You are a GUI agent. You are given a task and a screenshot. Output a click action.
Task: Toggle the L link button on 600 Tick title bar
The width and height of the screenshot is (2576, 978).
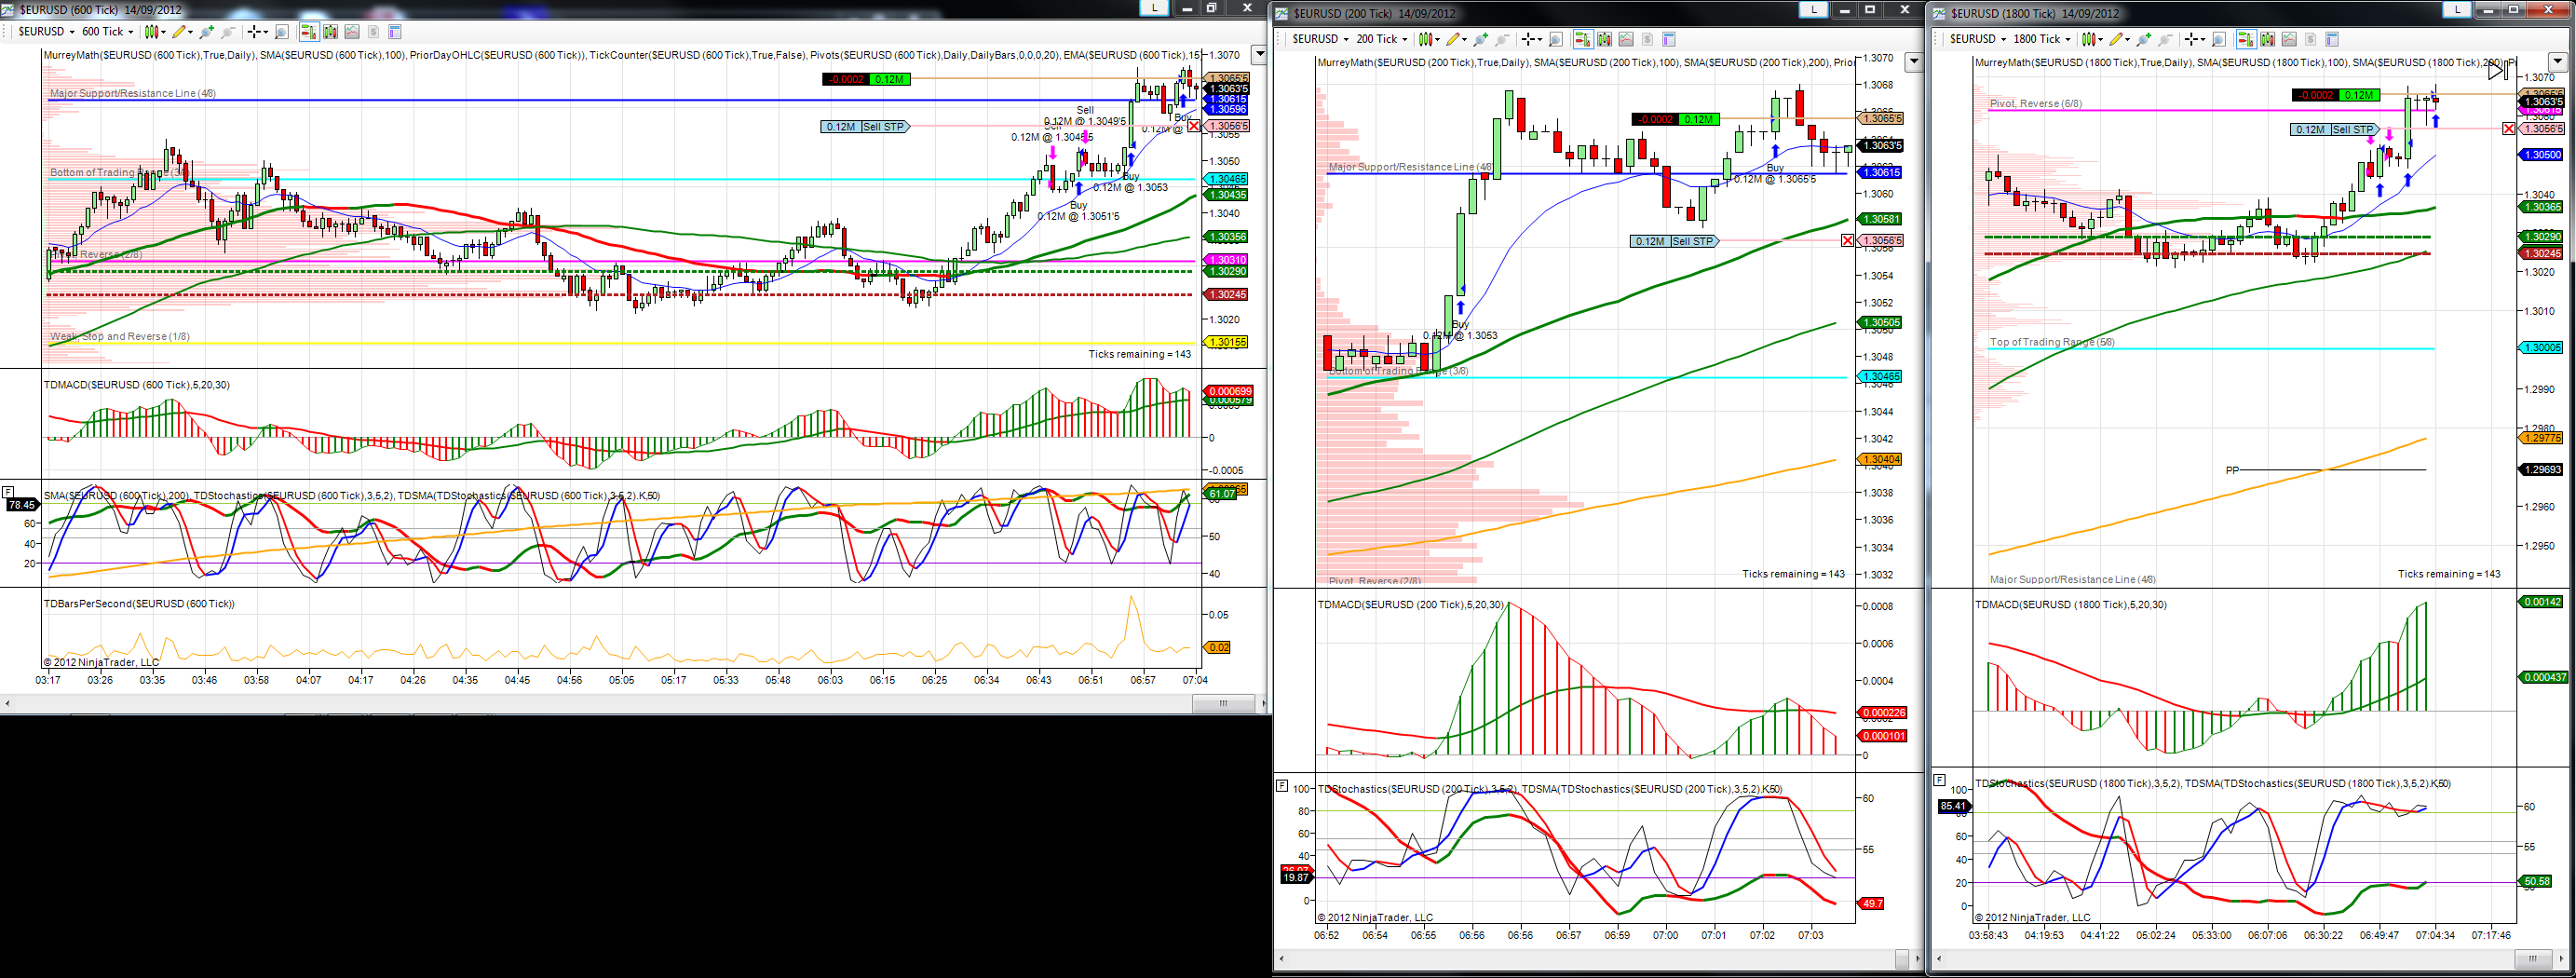pyautogui.click(x=1155, y=8)
